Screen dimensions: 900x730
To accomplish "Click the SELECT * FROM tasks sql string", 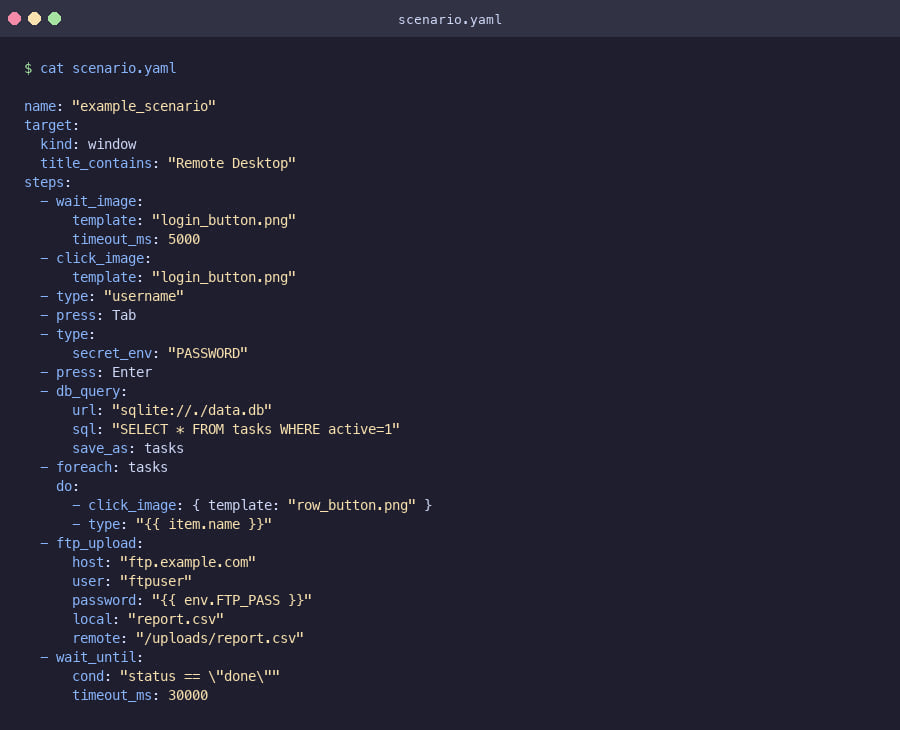I will [255, 429].
